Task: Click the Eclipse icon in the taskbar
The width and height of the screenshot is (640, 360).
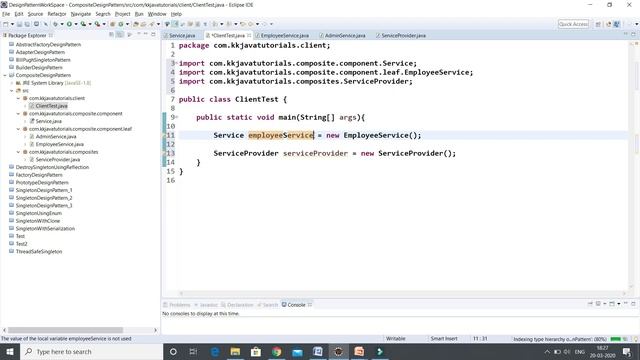Action: point(338,351)
